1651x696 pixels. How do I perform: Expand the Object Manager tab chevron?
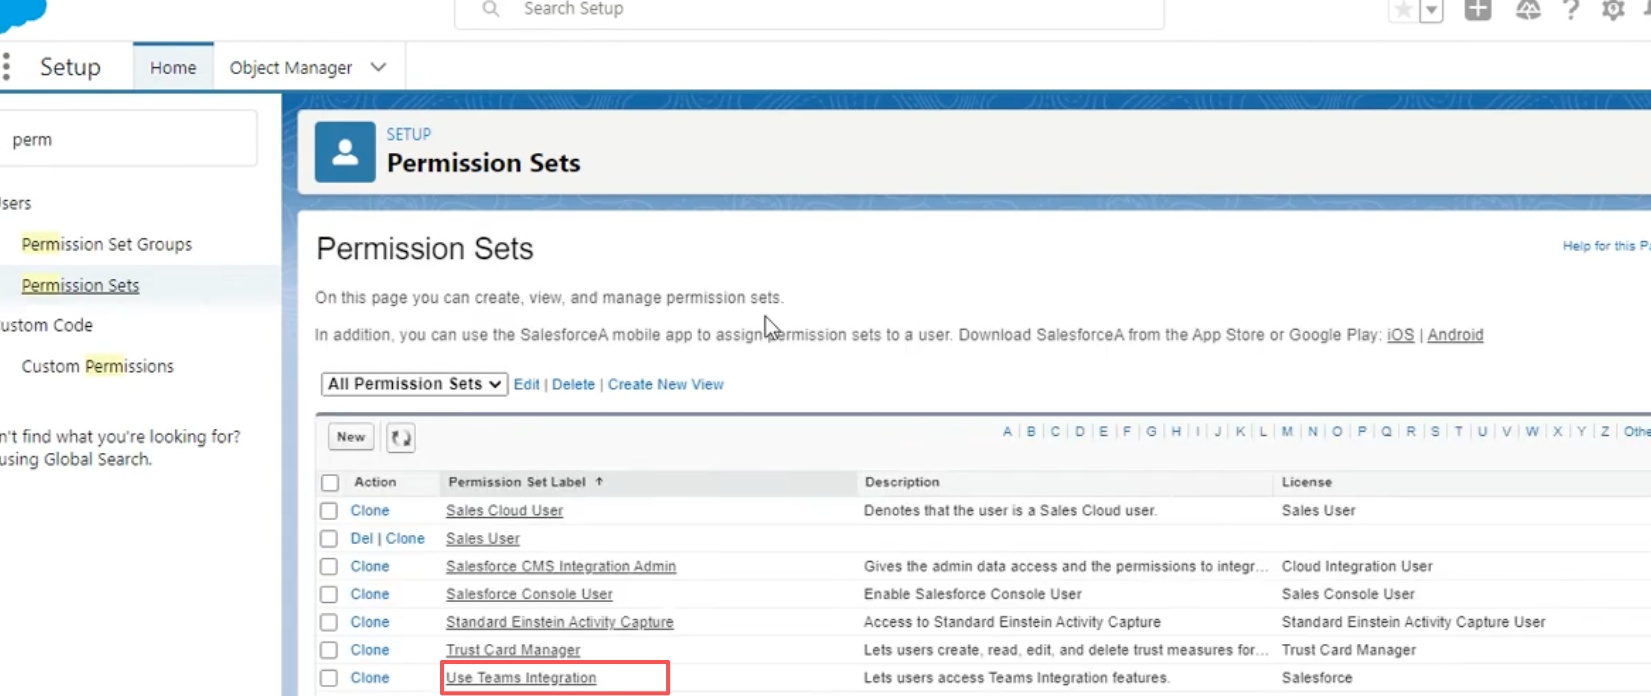pyautogui.click(x=379, y=67)
